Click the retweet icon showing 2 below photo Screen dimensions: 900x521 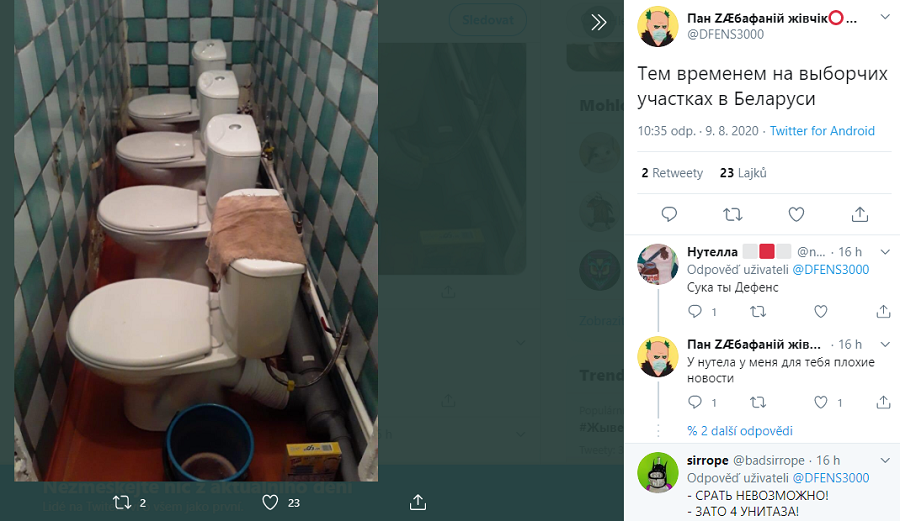coord(122,503)
